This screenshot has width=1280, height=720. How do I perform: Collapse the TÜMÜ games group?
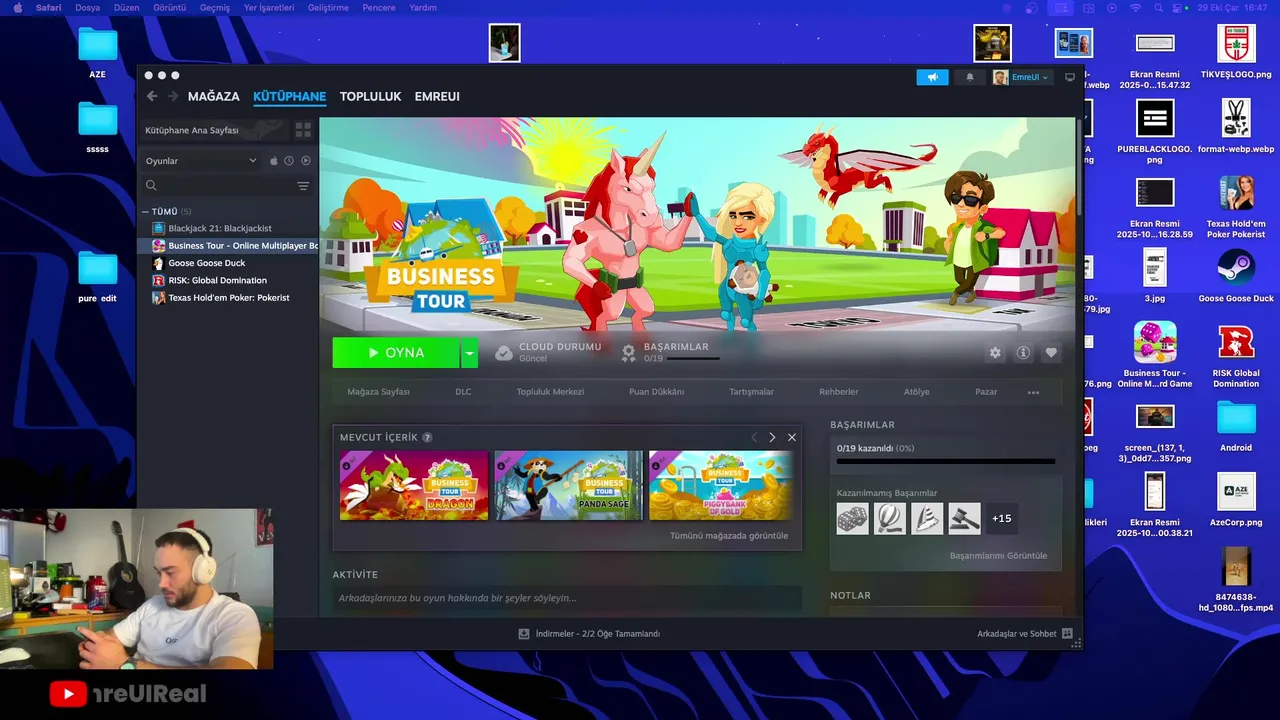point(145,212)
